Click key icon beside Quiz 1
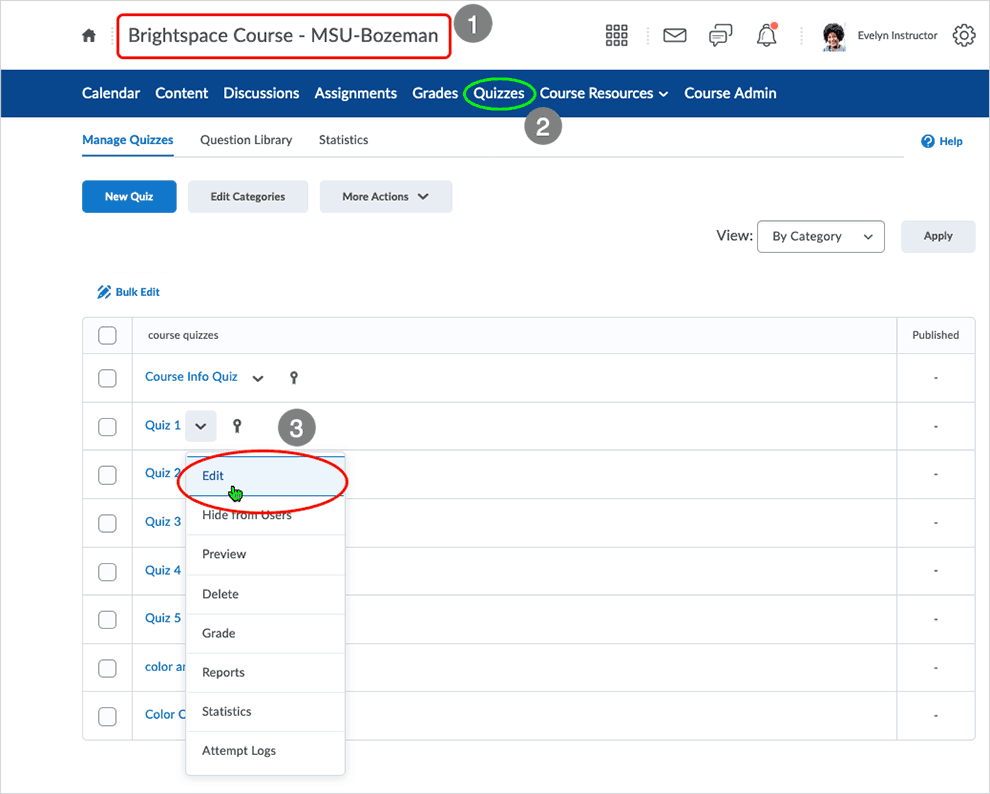Viewport: 990px width, 794px height. coord(237,426)
